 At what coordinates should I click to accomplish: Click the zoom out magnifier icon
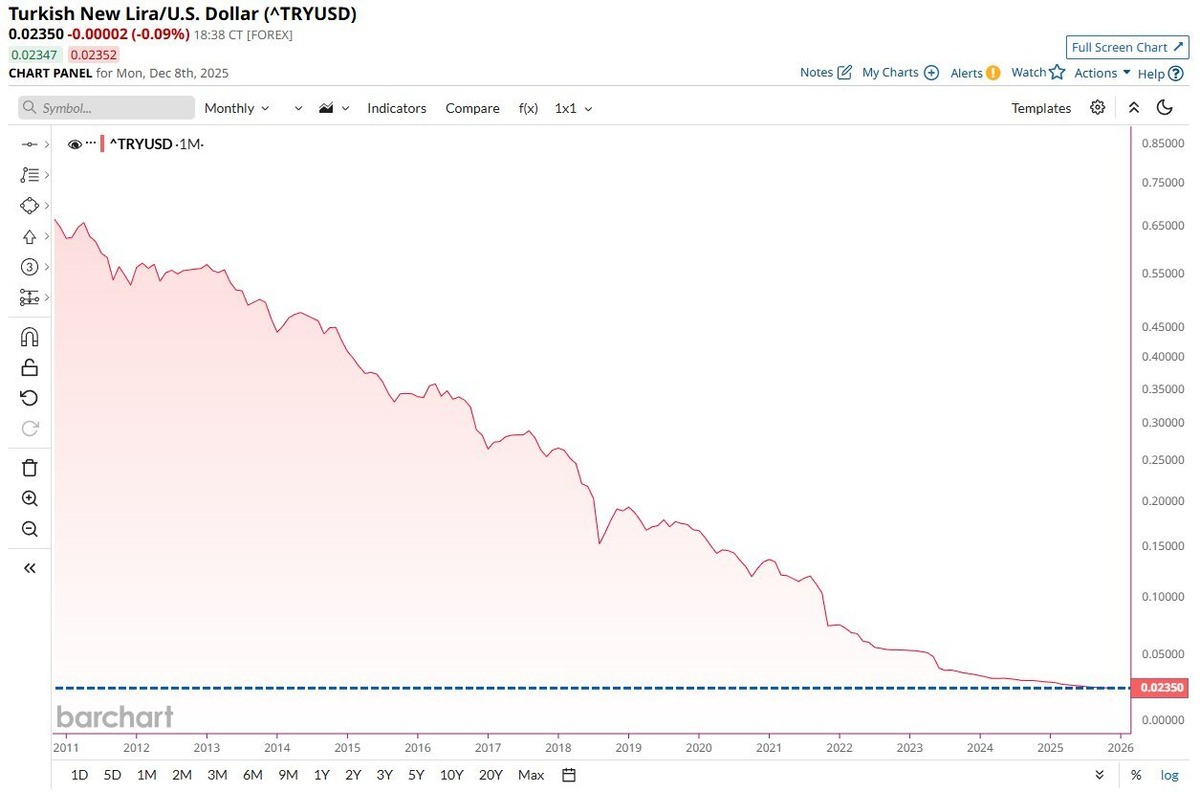coord(29,530)
